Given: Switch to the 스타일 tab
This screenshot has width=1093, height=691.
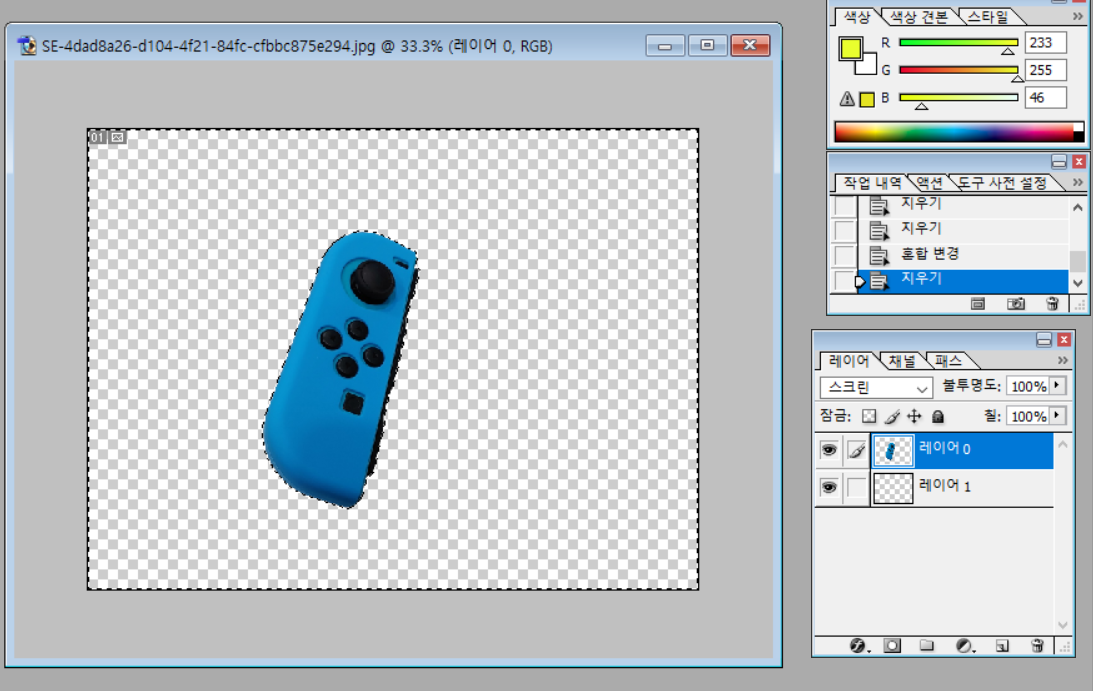Looking at the screenshot, I should pos(987,17).
